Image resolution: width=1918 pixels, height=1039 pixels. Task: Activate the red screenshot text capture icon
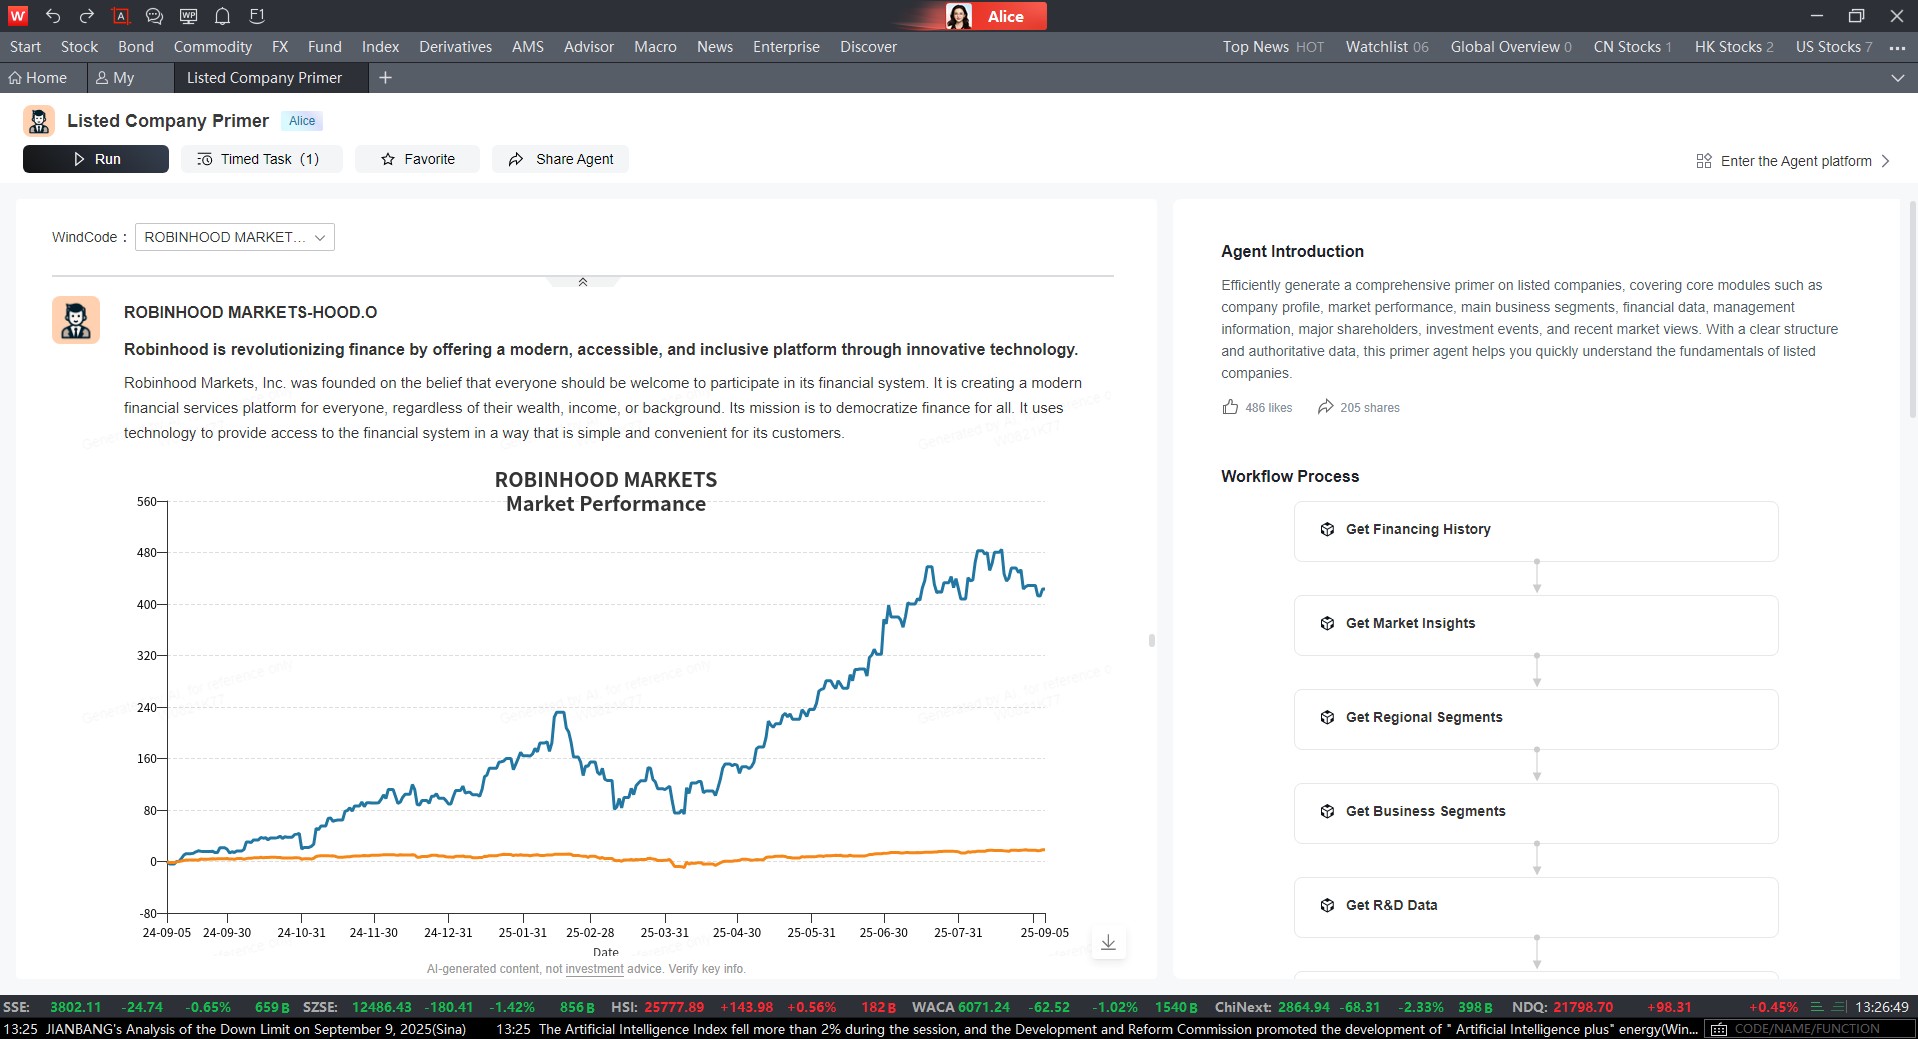click(121, 16)
